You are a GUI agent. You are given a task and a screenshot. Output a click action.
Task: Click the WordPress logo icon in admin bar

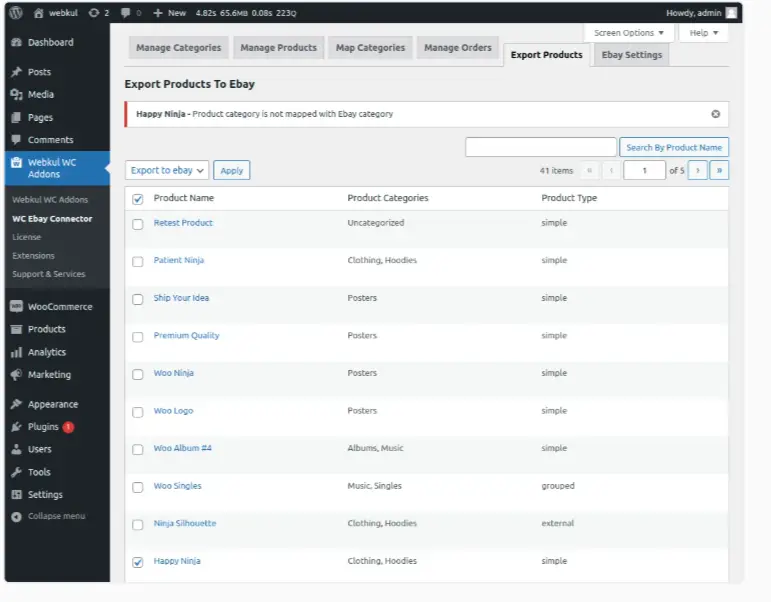coord(16,13)
